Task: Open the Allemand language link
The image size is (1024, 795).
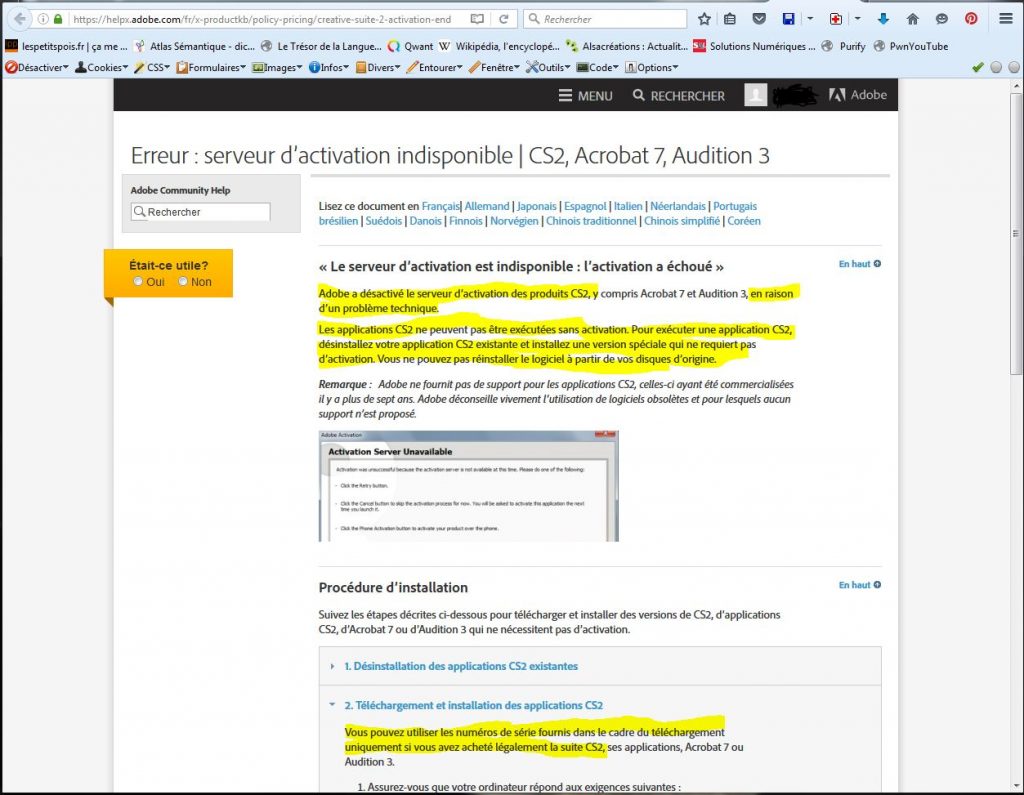Action: (x=487, y=206)
